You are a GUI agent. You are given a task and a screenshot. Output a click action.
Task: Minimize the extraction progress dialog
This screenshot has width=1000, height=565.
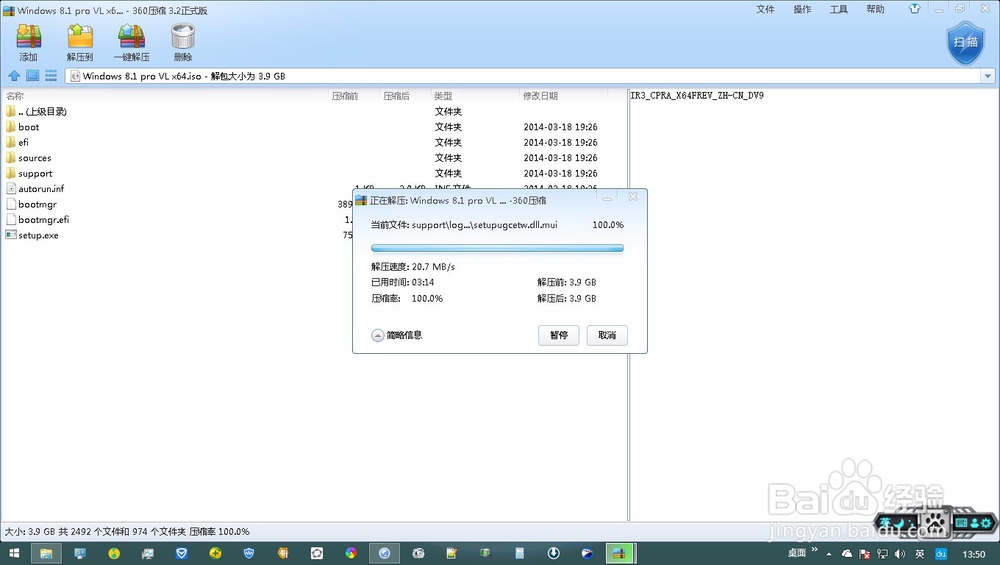coord(607,198)
